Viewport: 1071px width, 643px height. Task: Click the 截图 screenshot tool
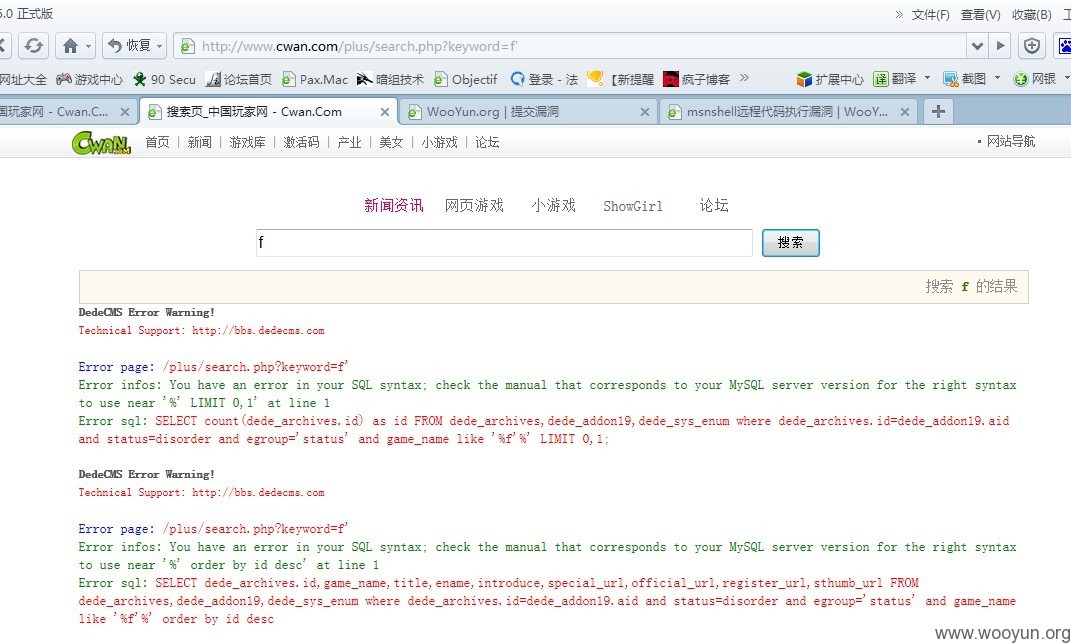[964, 79]
